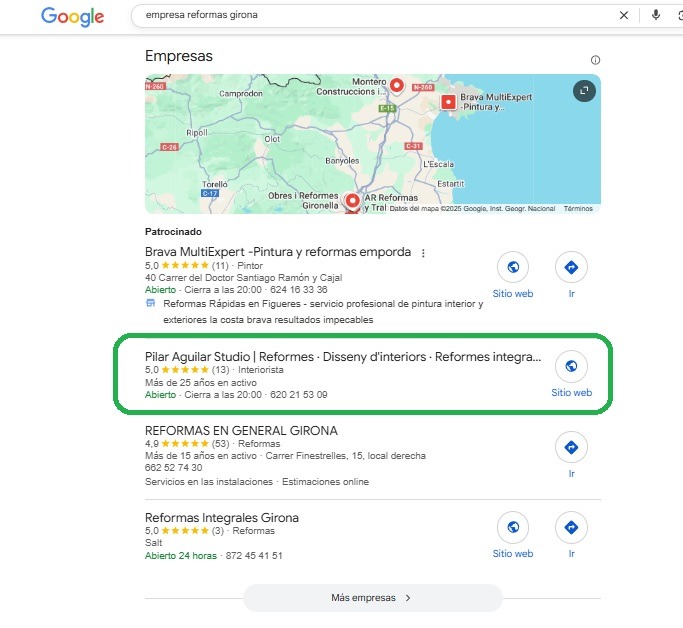Click 'Abierto 24 horas' status text

pos(181,556)
